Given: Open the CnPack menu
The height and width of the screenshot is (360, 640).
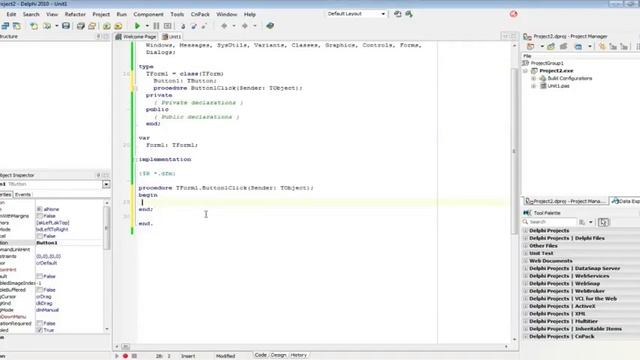Looking at the screenshot, I should click(200, 14).
